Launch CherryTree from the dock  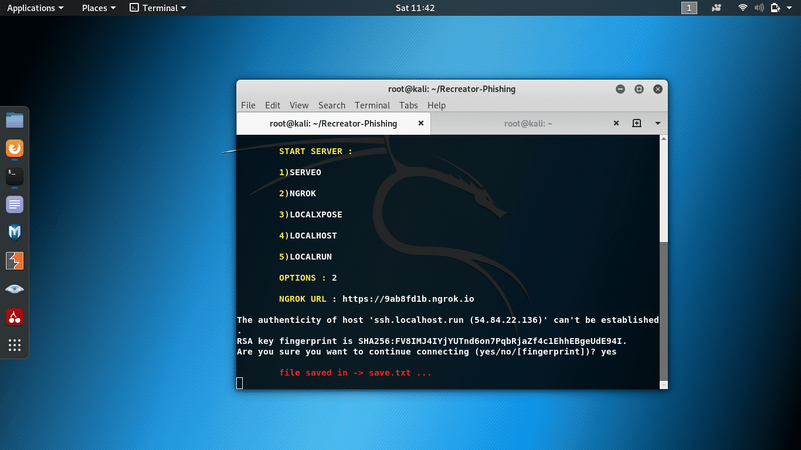pyautogui.click(x=14, y=317)
